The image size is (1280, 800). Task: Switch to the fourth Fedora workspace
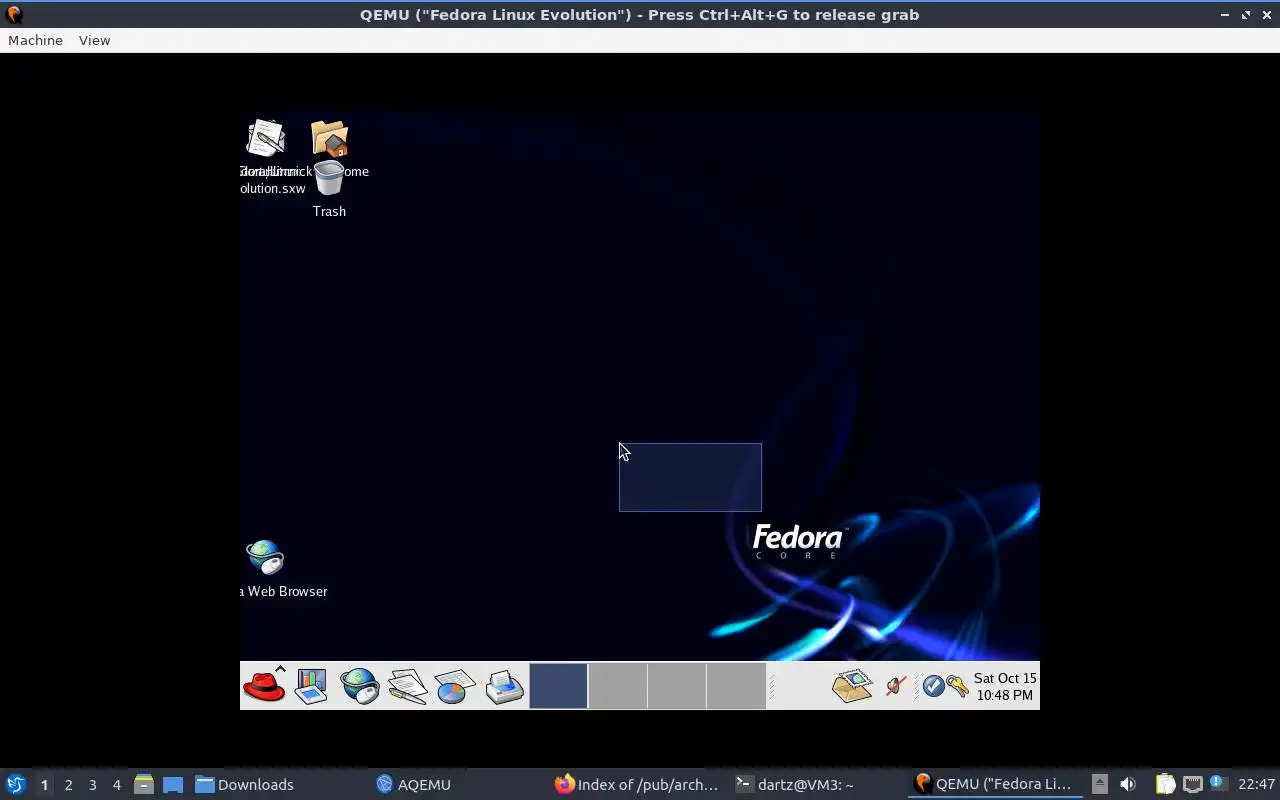[735, 686]
